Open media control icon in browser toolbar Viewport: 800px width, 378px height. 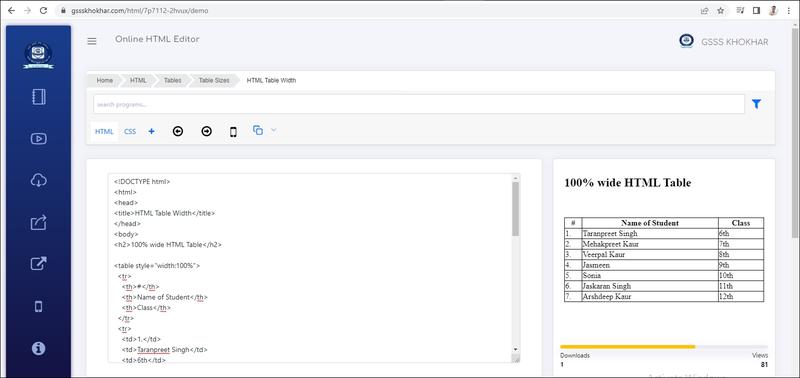coord(740,10)
